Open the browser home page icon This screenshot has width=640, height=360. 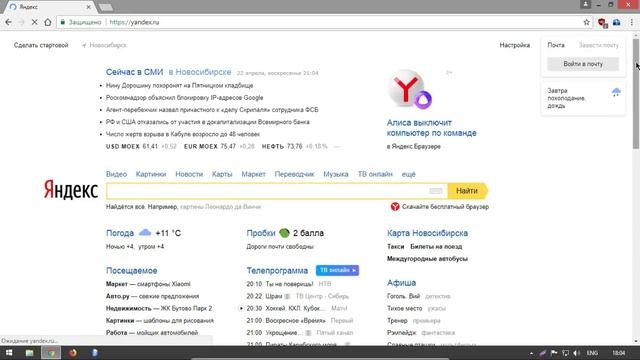[48, 22]
